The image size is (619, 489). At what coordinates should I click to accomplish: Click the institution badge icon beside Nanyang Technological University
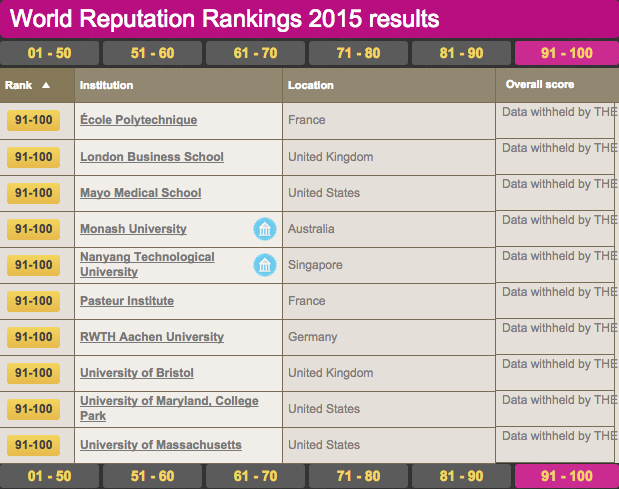click(264, 265)
